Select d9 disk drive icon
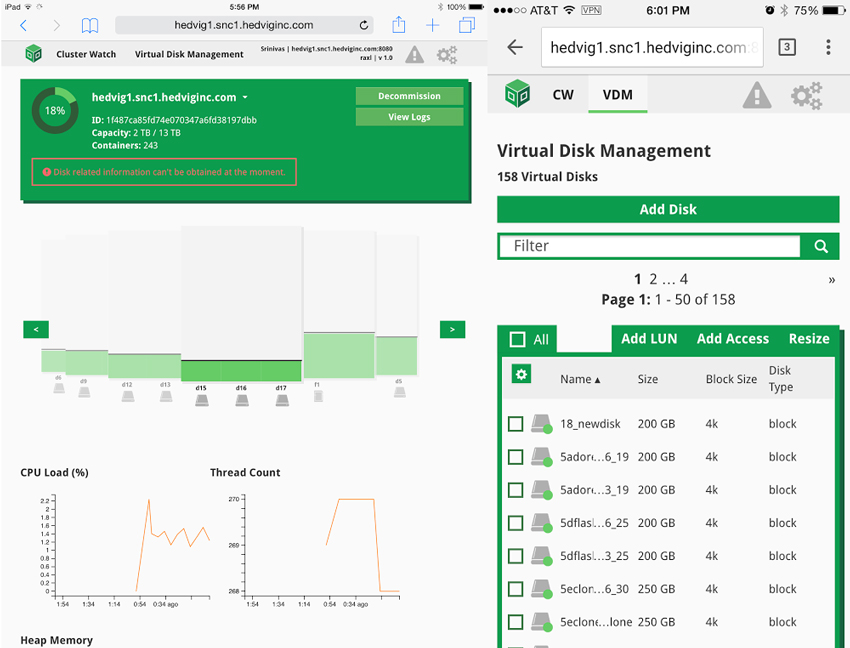The width and height of the screenshot is (850, 648). coord(84,392)
